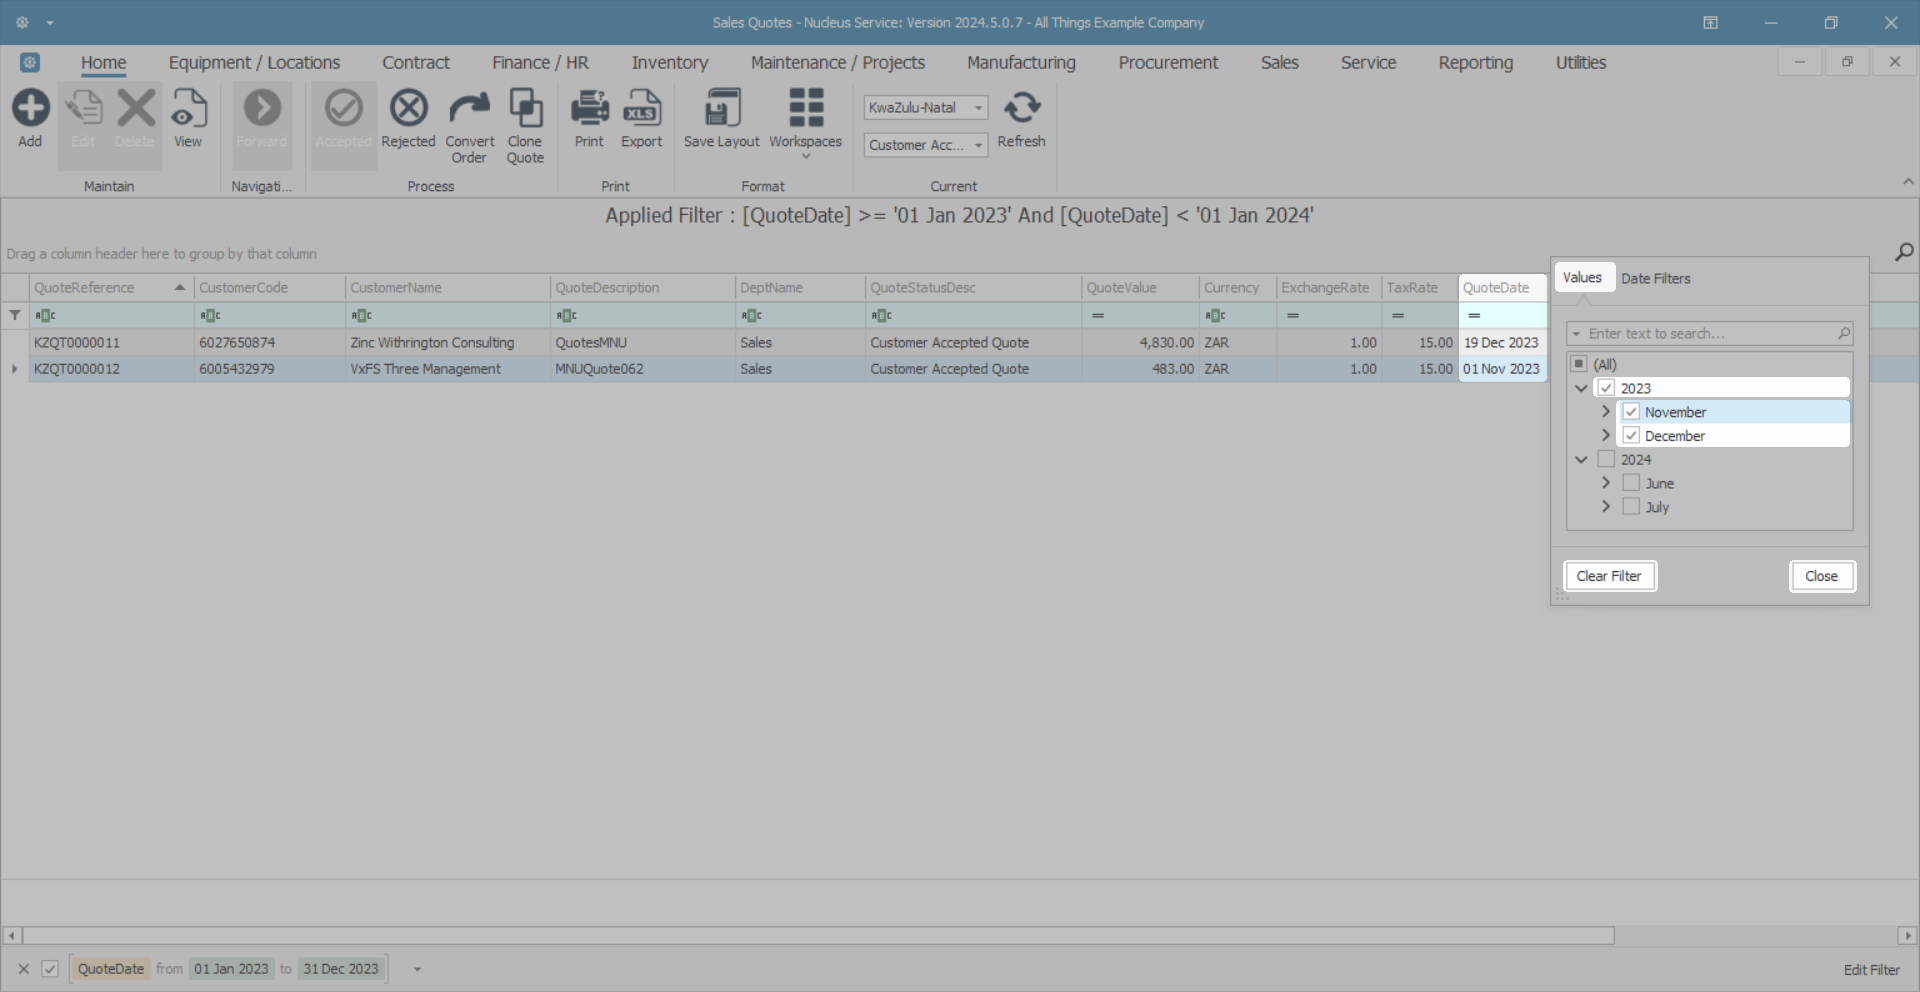Viewport: 1920px width, 992px height.
Task: Collapse the 2023 tree node
Action: point(1581,388)
